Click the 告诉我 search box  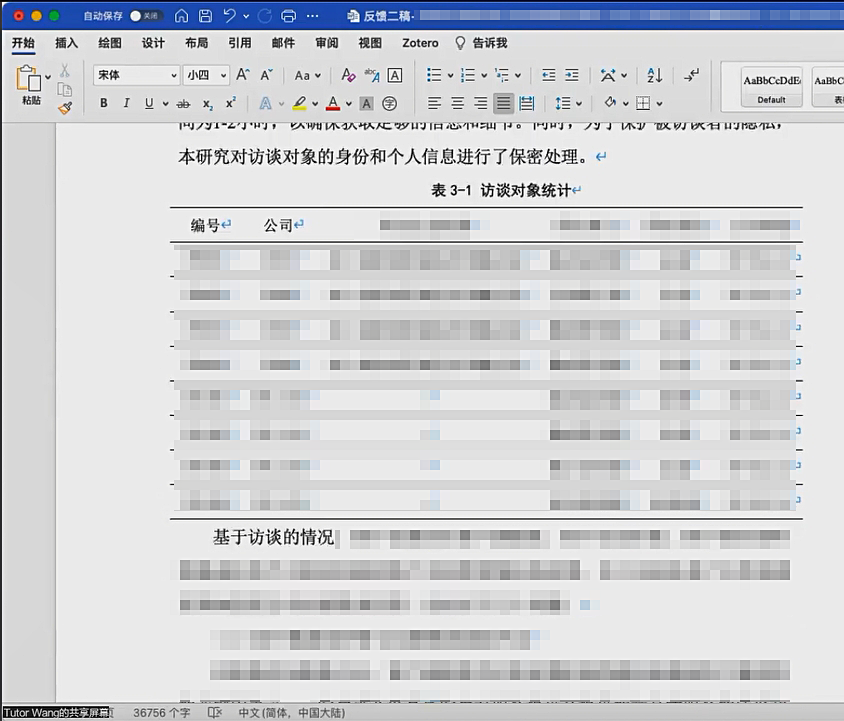(481, 43)
